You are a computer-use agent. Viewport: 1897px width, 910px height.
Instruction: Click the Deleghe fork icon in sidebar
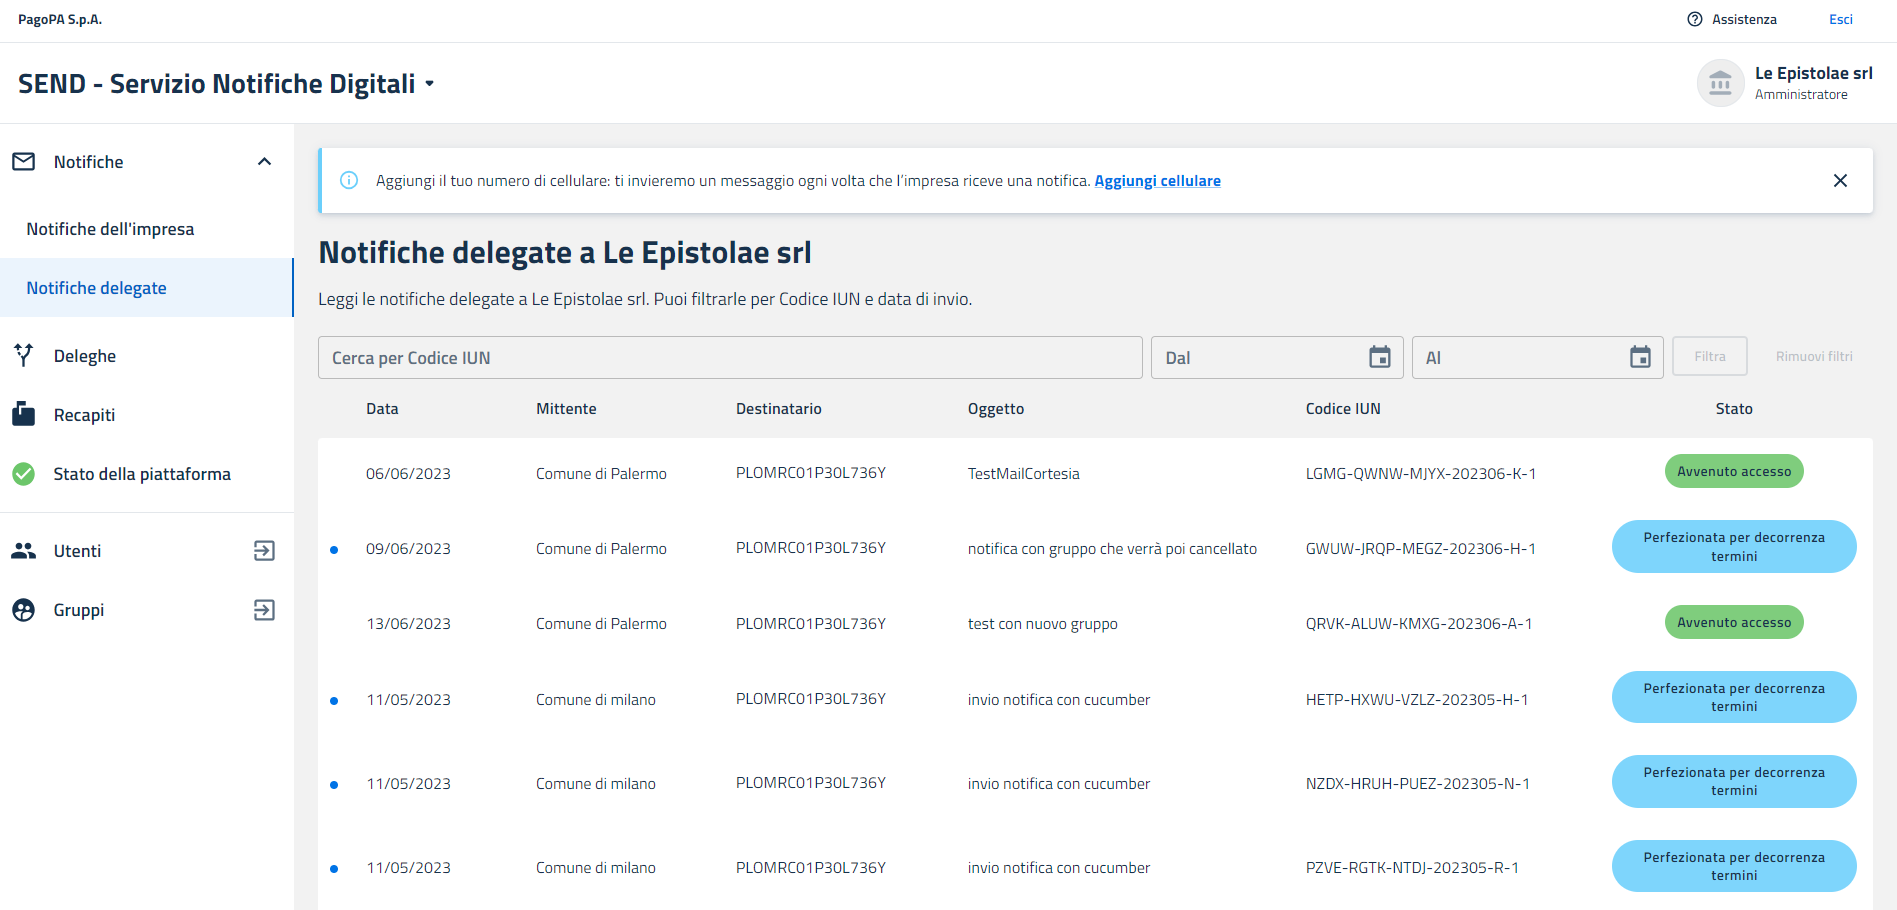coord(24,355)
